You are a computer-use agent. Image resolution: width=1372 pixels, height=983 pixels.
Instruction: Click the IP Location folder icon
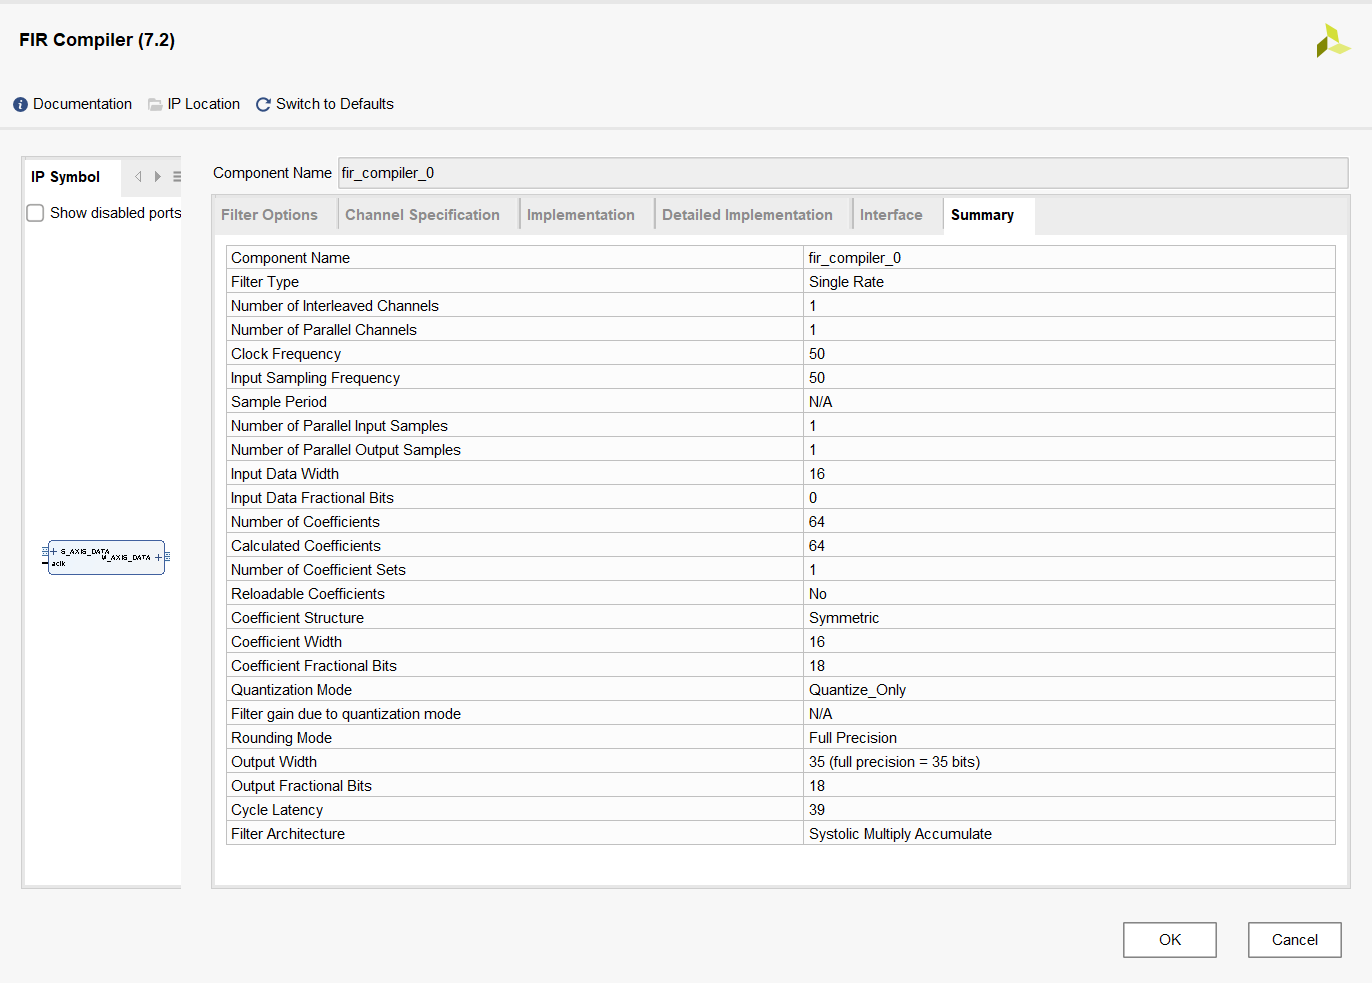(x=155, y=104)
